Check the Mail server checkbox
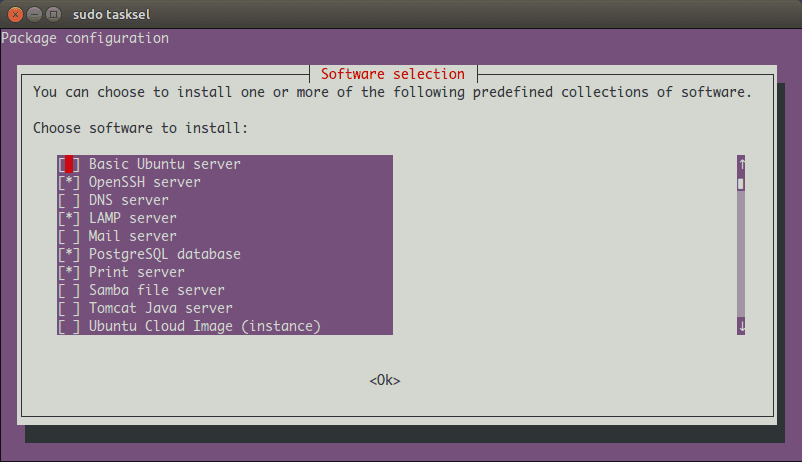802x462 pixels. (x=69, y=236)
